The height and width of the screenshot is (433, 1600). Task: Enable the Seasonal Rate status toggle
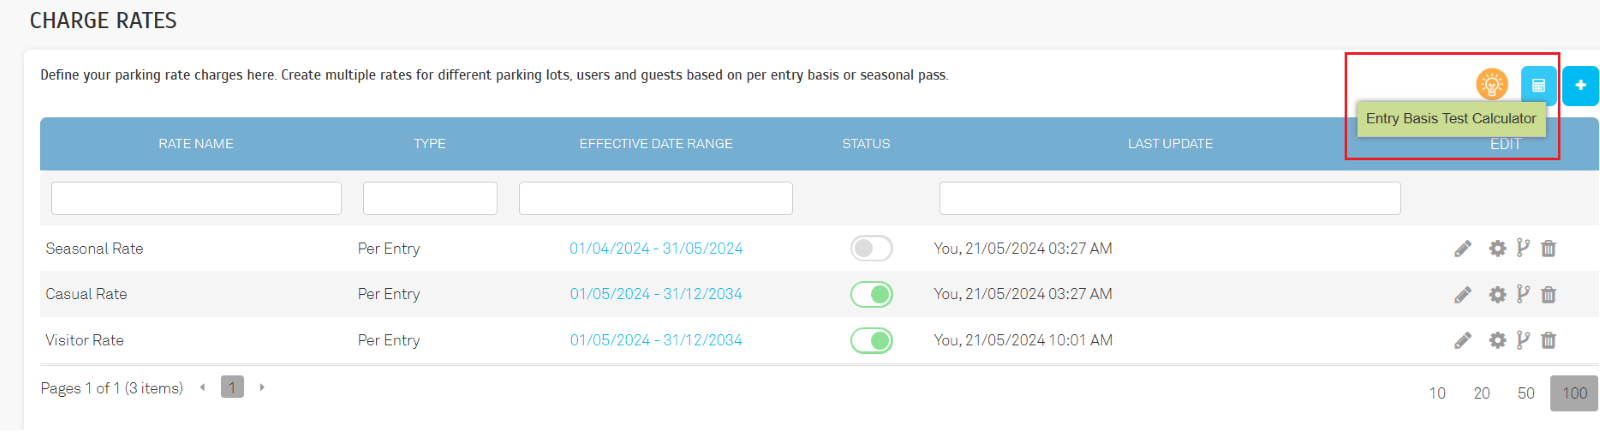[871, 249]
